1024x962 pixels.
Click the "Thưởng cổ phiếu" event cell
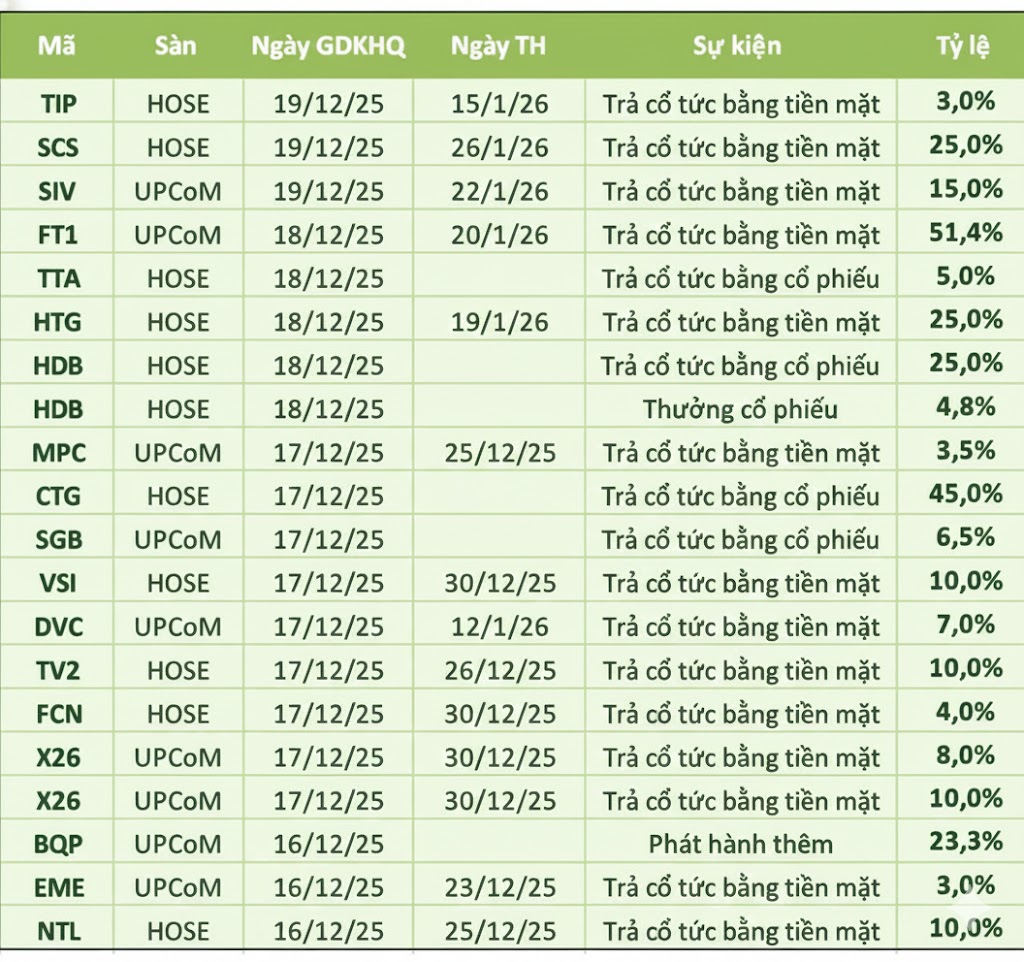click(x=740, y=409)
